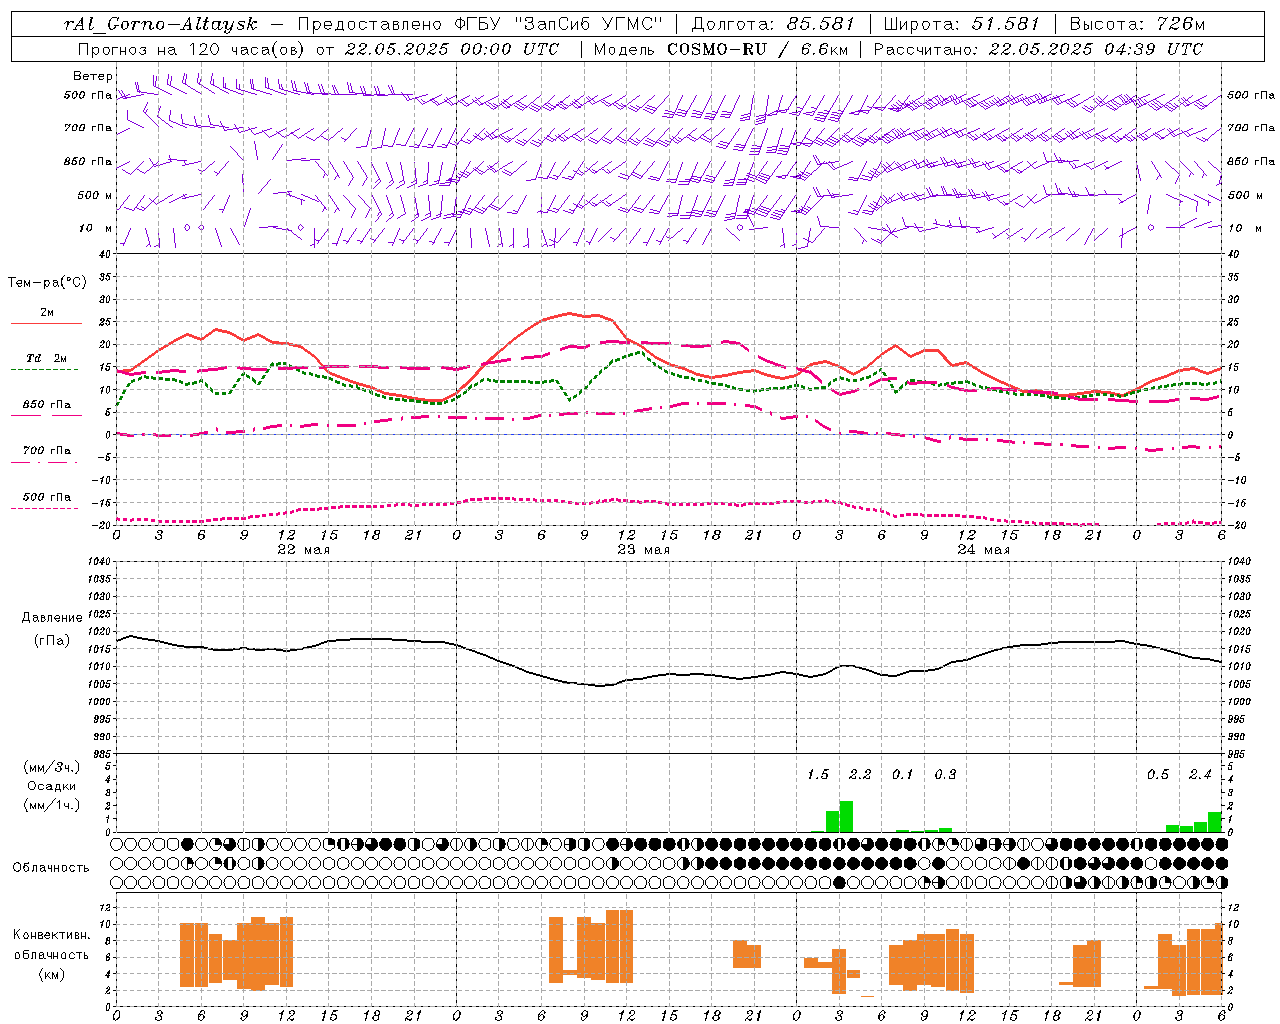This screenshot has width=1280, height=1024.
Task: Click the Td 2м dew point legend entry
Action: pyautogui.click(x=46, y=361)
